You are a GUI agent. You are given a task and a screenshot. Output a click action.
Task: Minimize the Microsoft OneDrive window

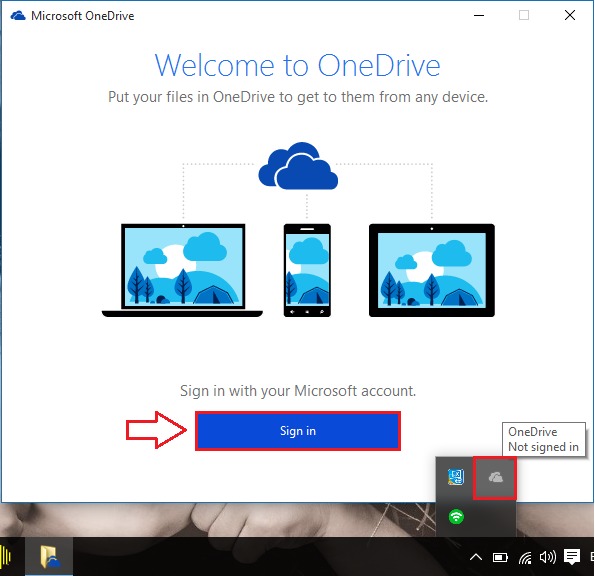pos(479,16)
